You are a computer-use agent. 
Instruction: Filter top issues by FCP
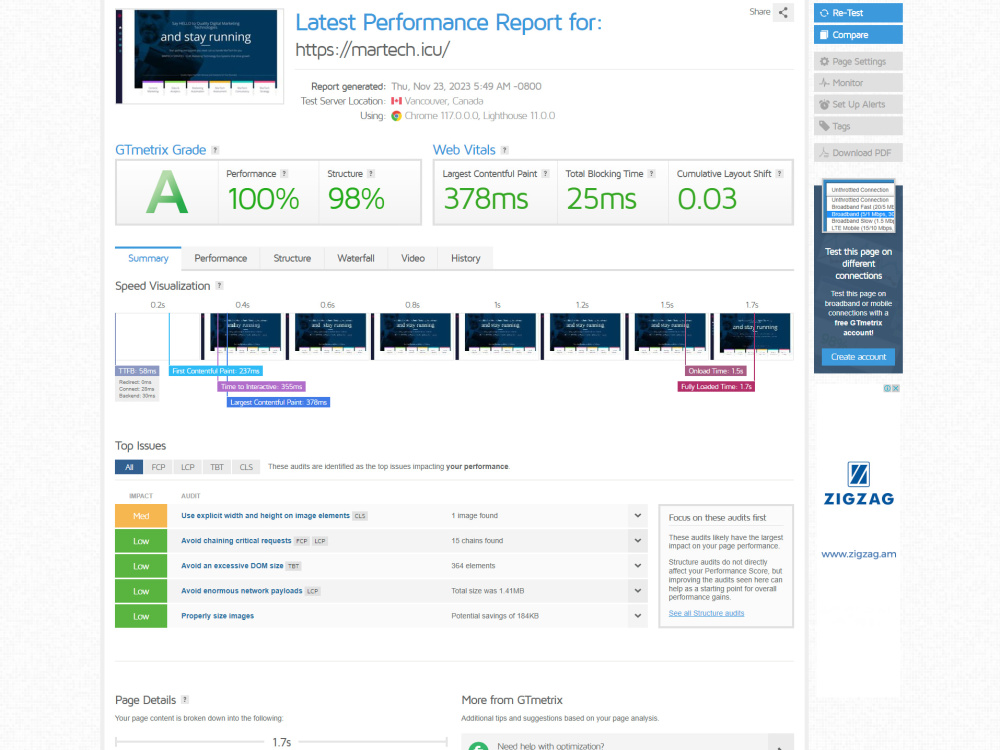click(x=158, y=467)
